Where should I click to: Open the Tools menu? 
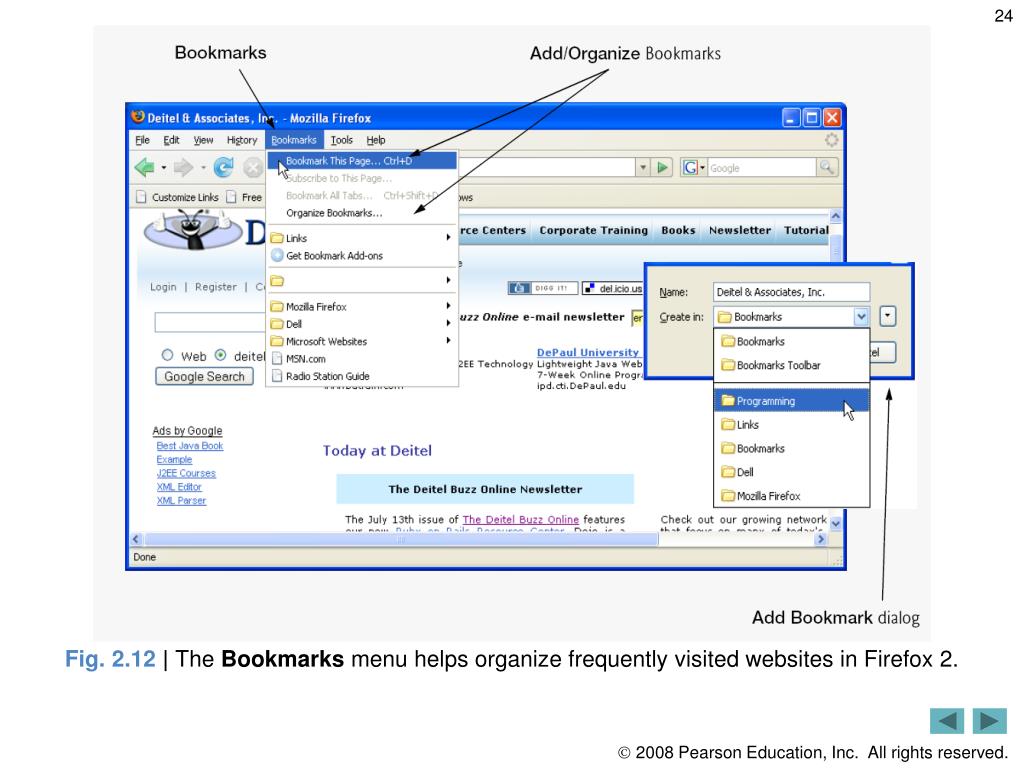point(342,140)
